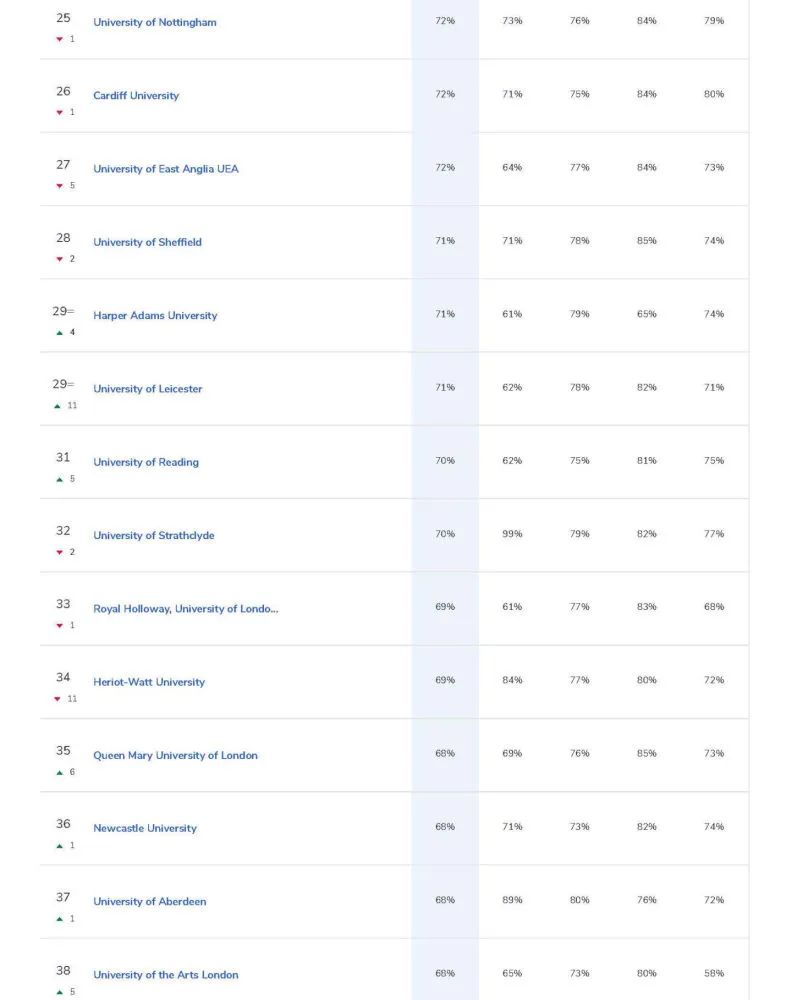Viewport: 792px width, 1000px height.
Task: Click Heriot-Watt University link
Action: point(149,682)
